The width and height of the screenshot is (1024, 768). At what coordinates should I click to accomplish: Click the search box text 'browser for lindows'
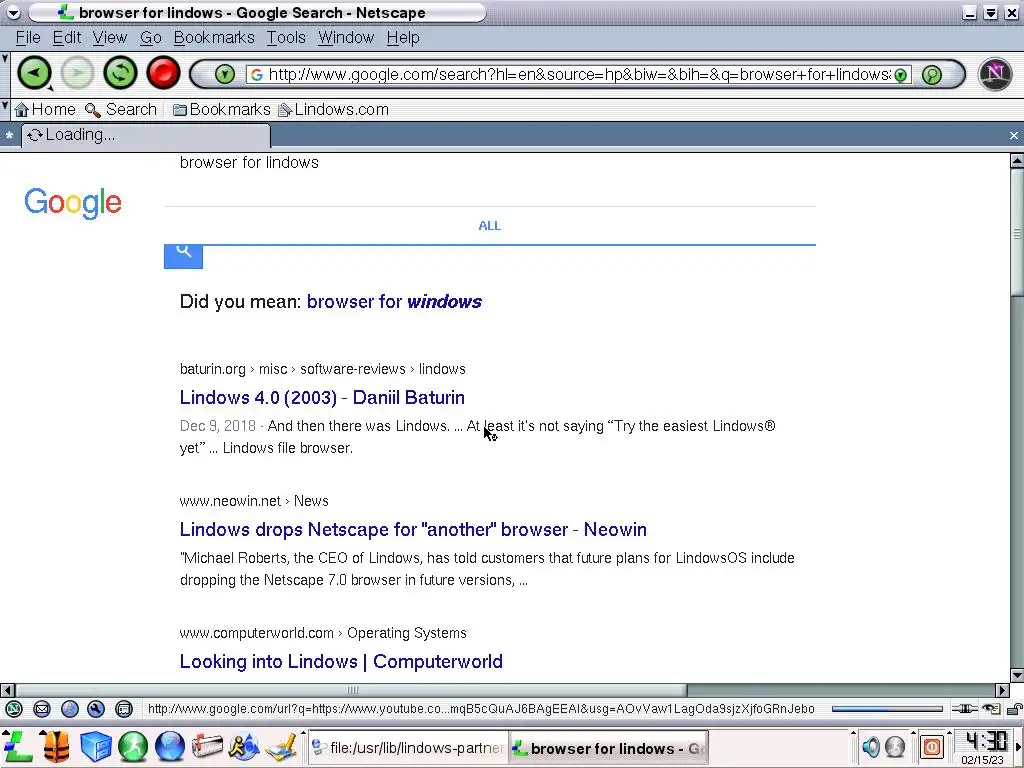tap(249, 163)
